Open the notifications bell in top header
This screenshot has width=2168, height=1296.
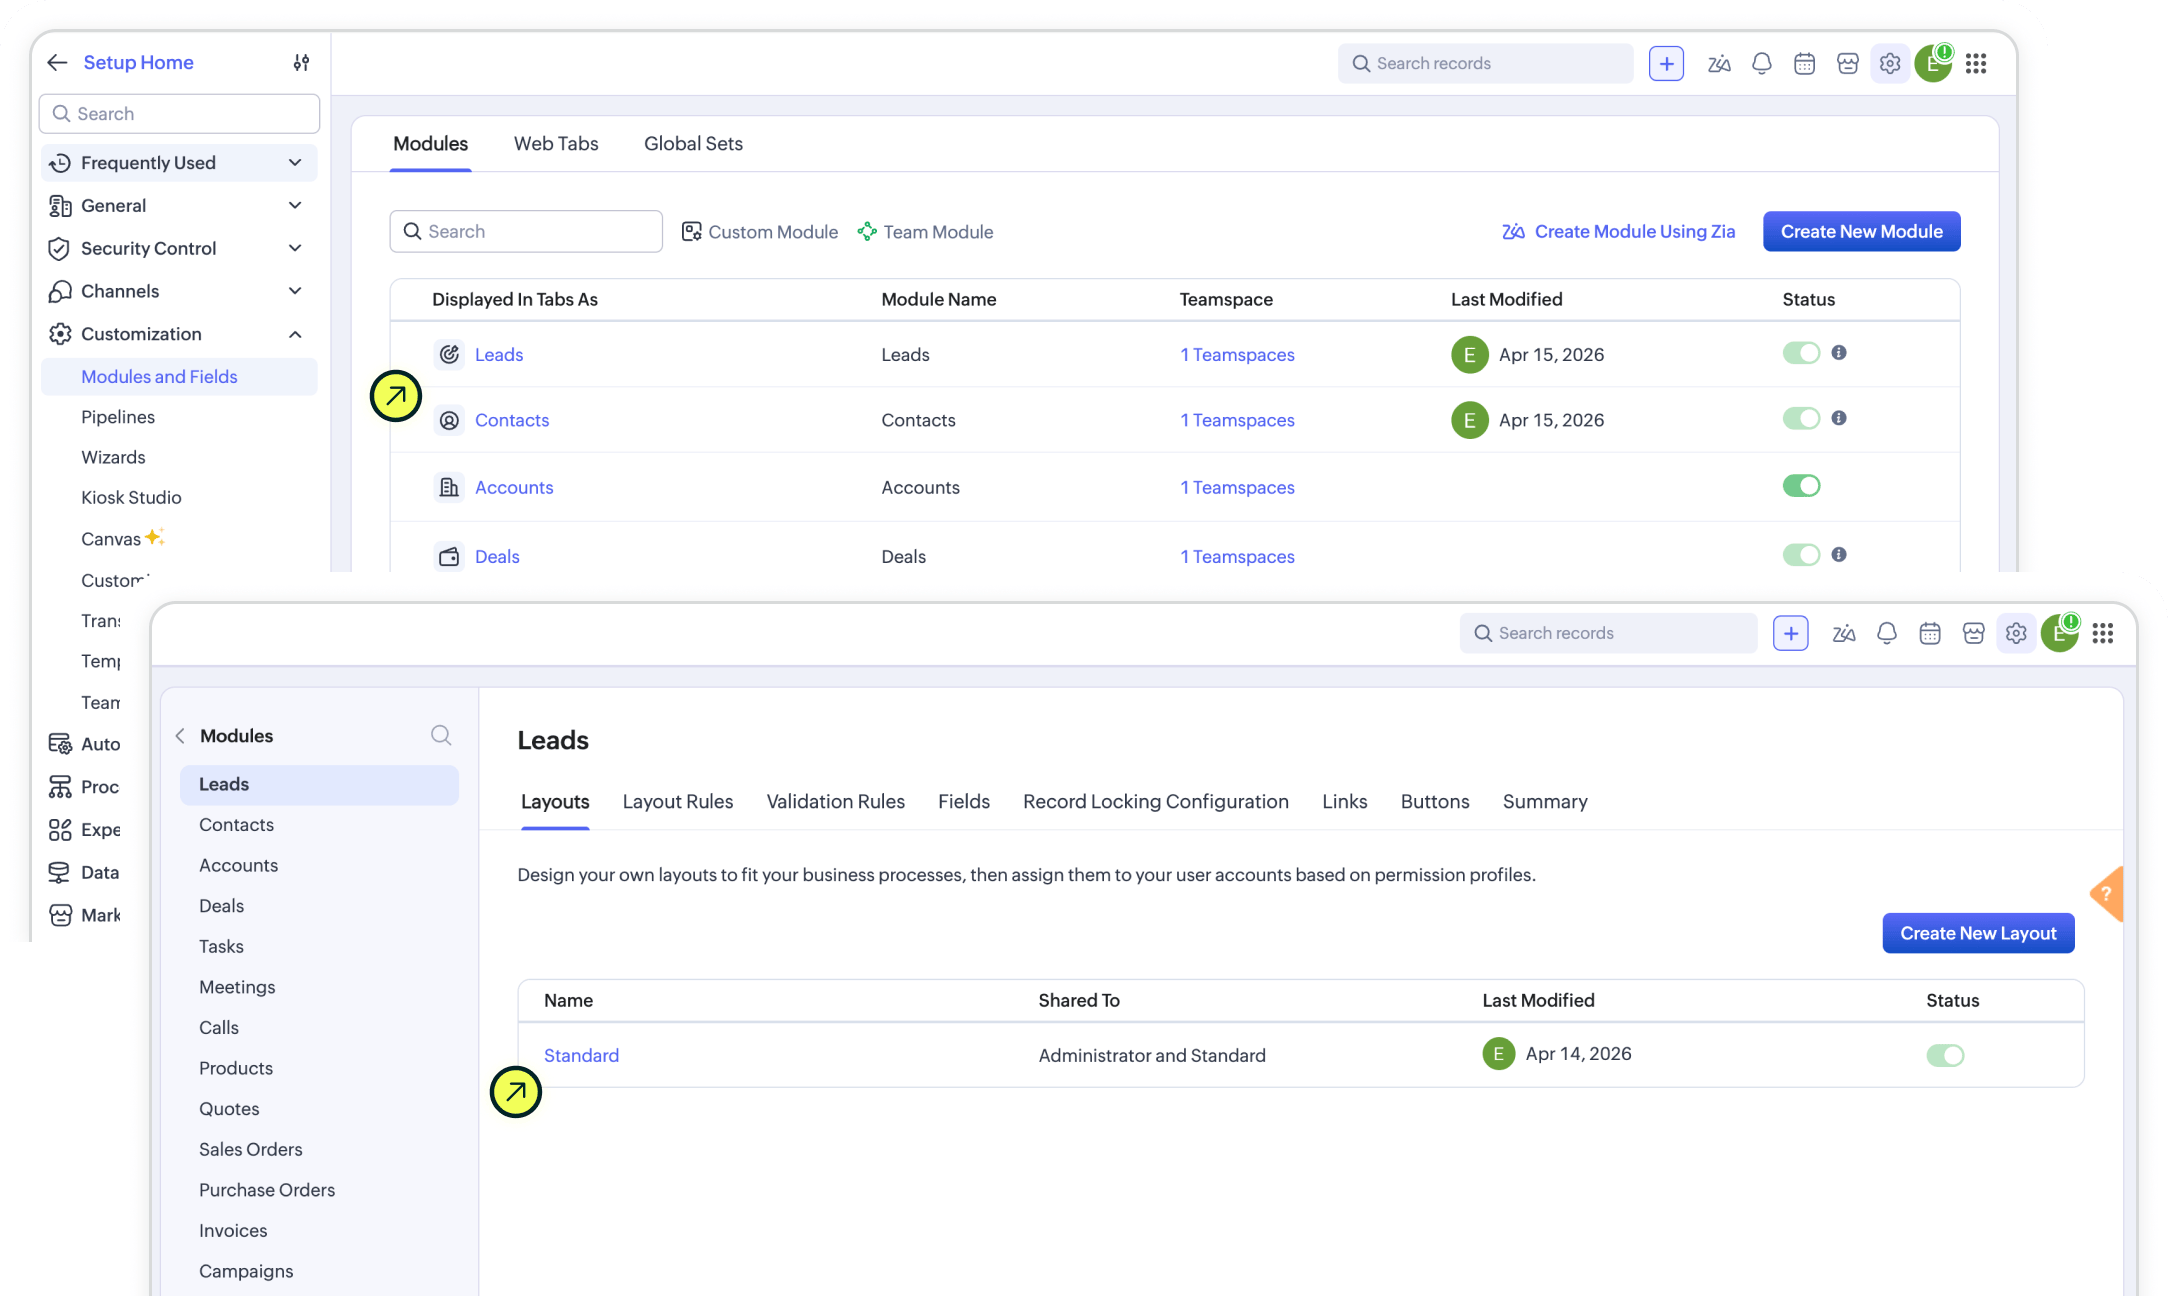click(1762, 64)
